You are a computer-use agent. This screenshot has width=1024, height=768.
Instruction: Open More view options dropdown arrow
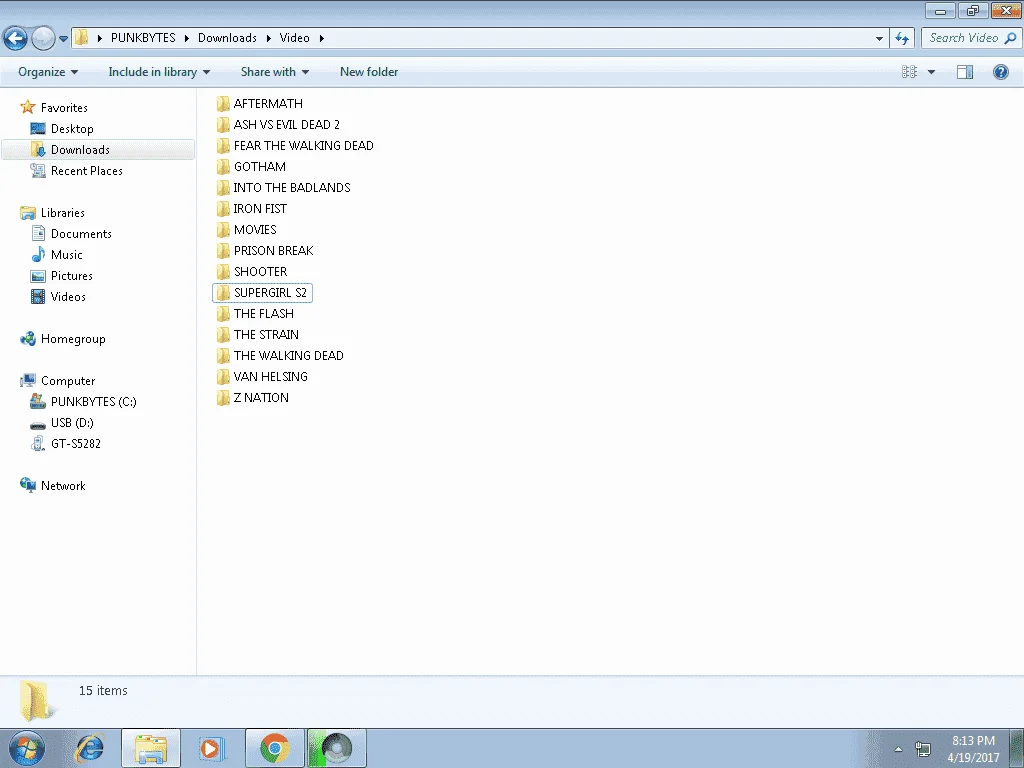(931, 72)
